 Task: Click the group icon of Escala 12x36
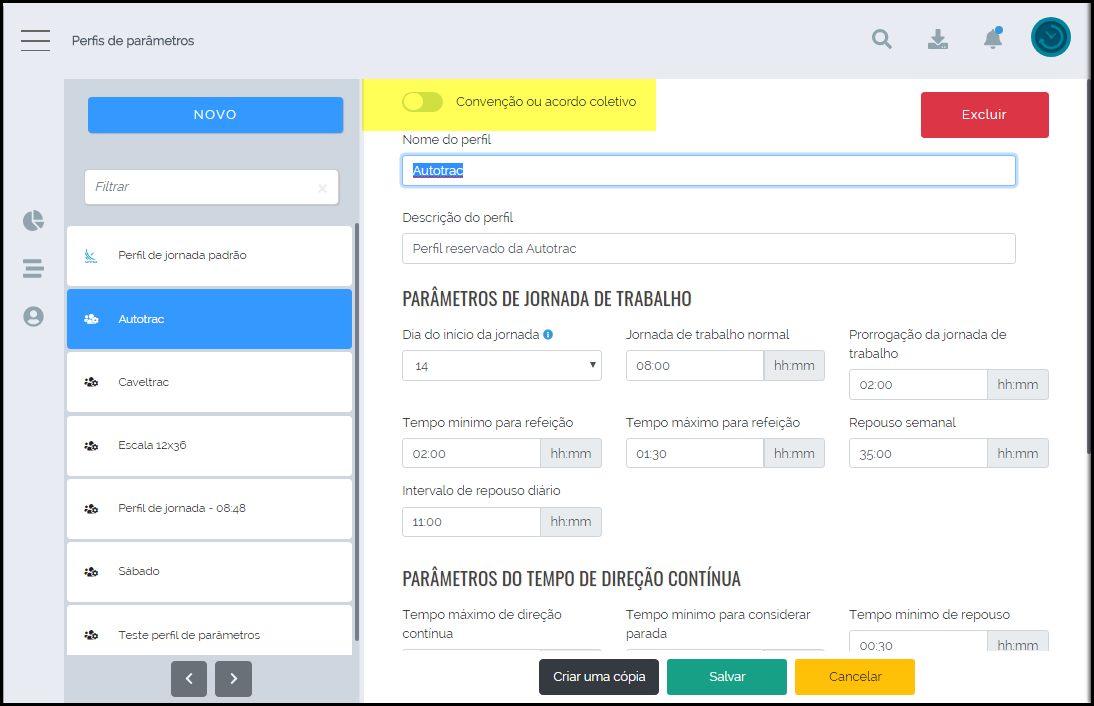click(91, 445)
